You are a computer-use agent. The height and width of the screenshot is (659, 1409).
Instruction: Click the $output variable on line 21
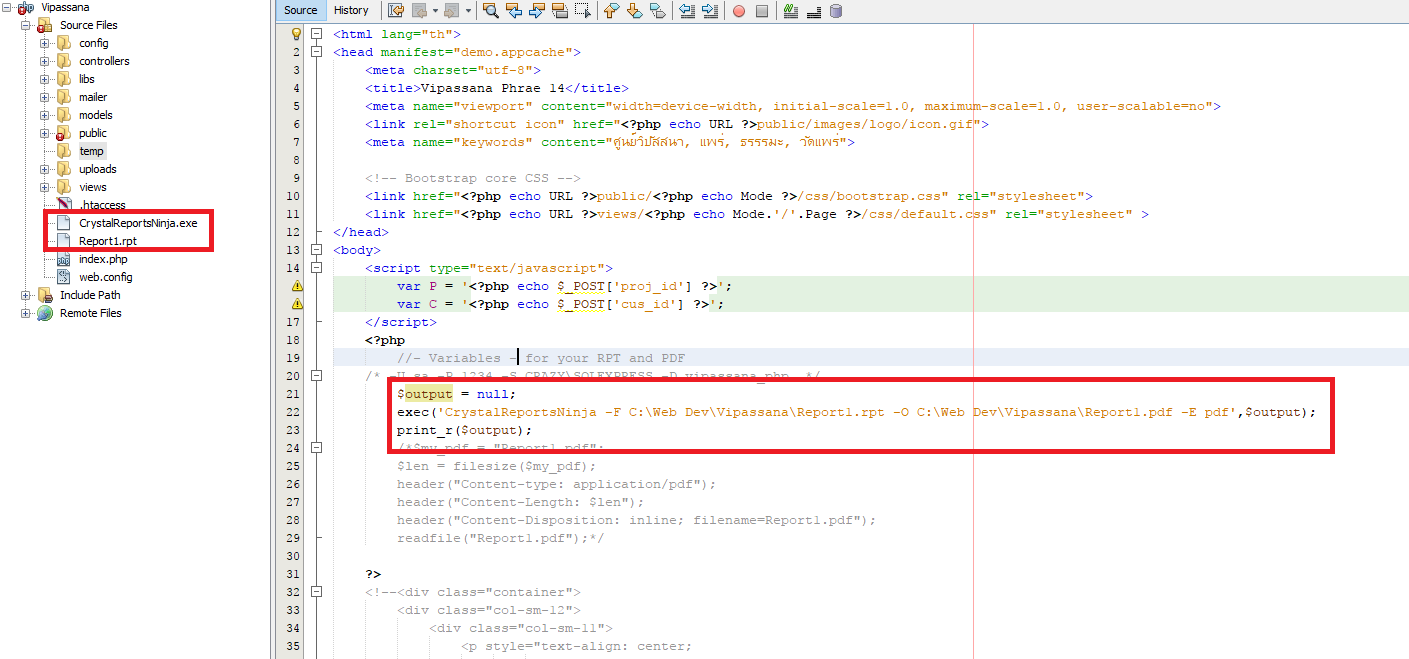tap(425, 394)
